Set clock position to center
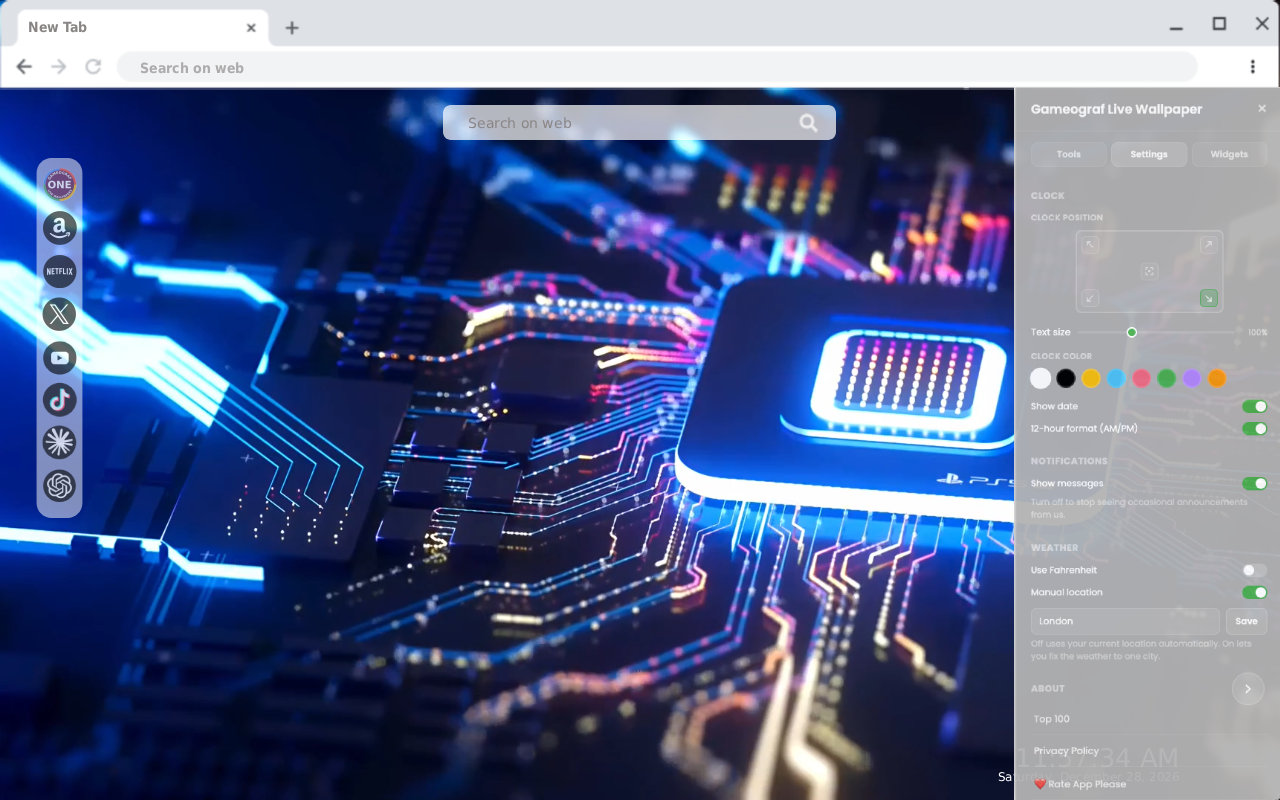This screenshot has width=1280, height=800. [x=1150, y=271]
